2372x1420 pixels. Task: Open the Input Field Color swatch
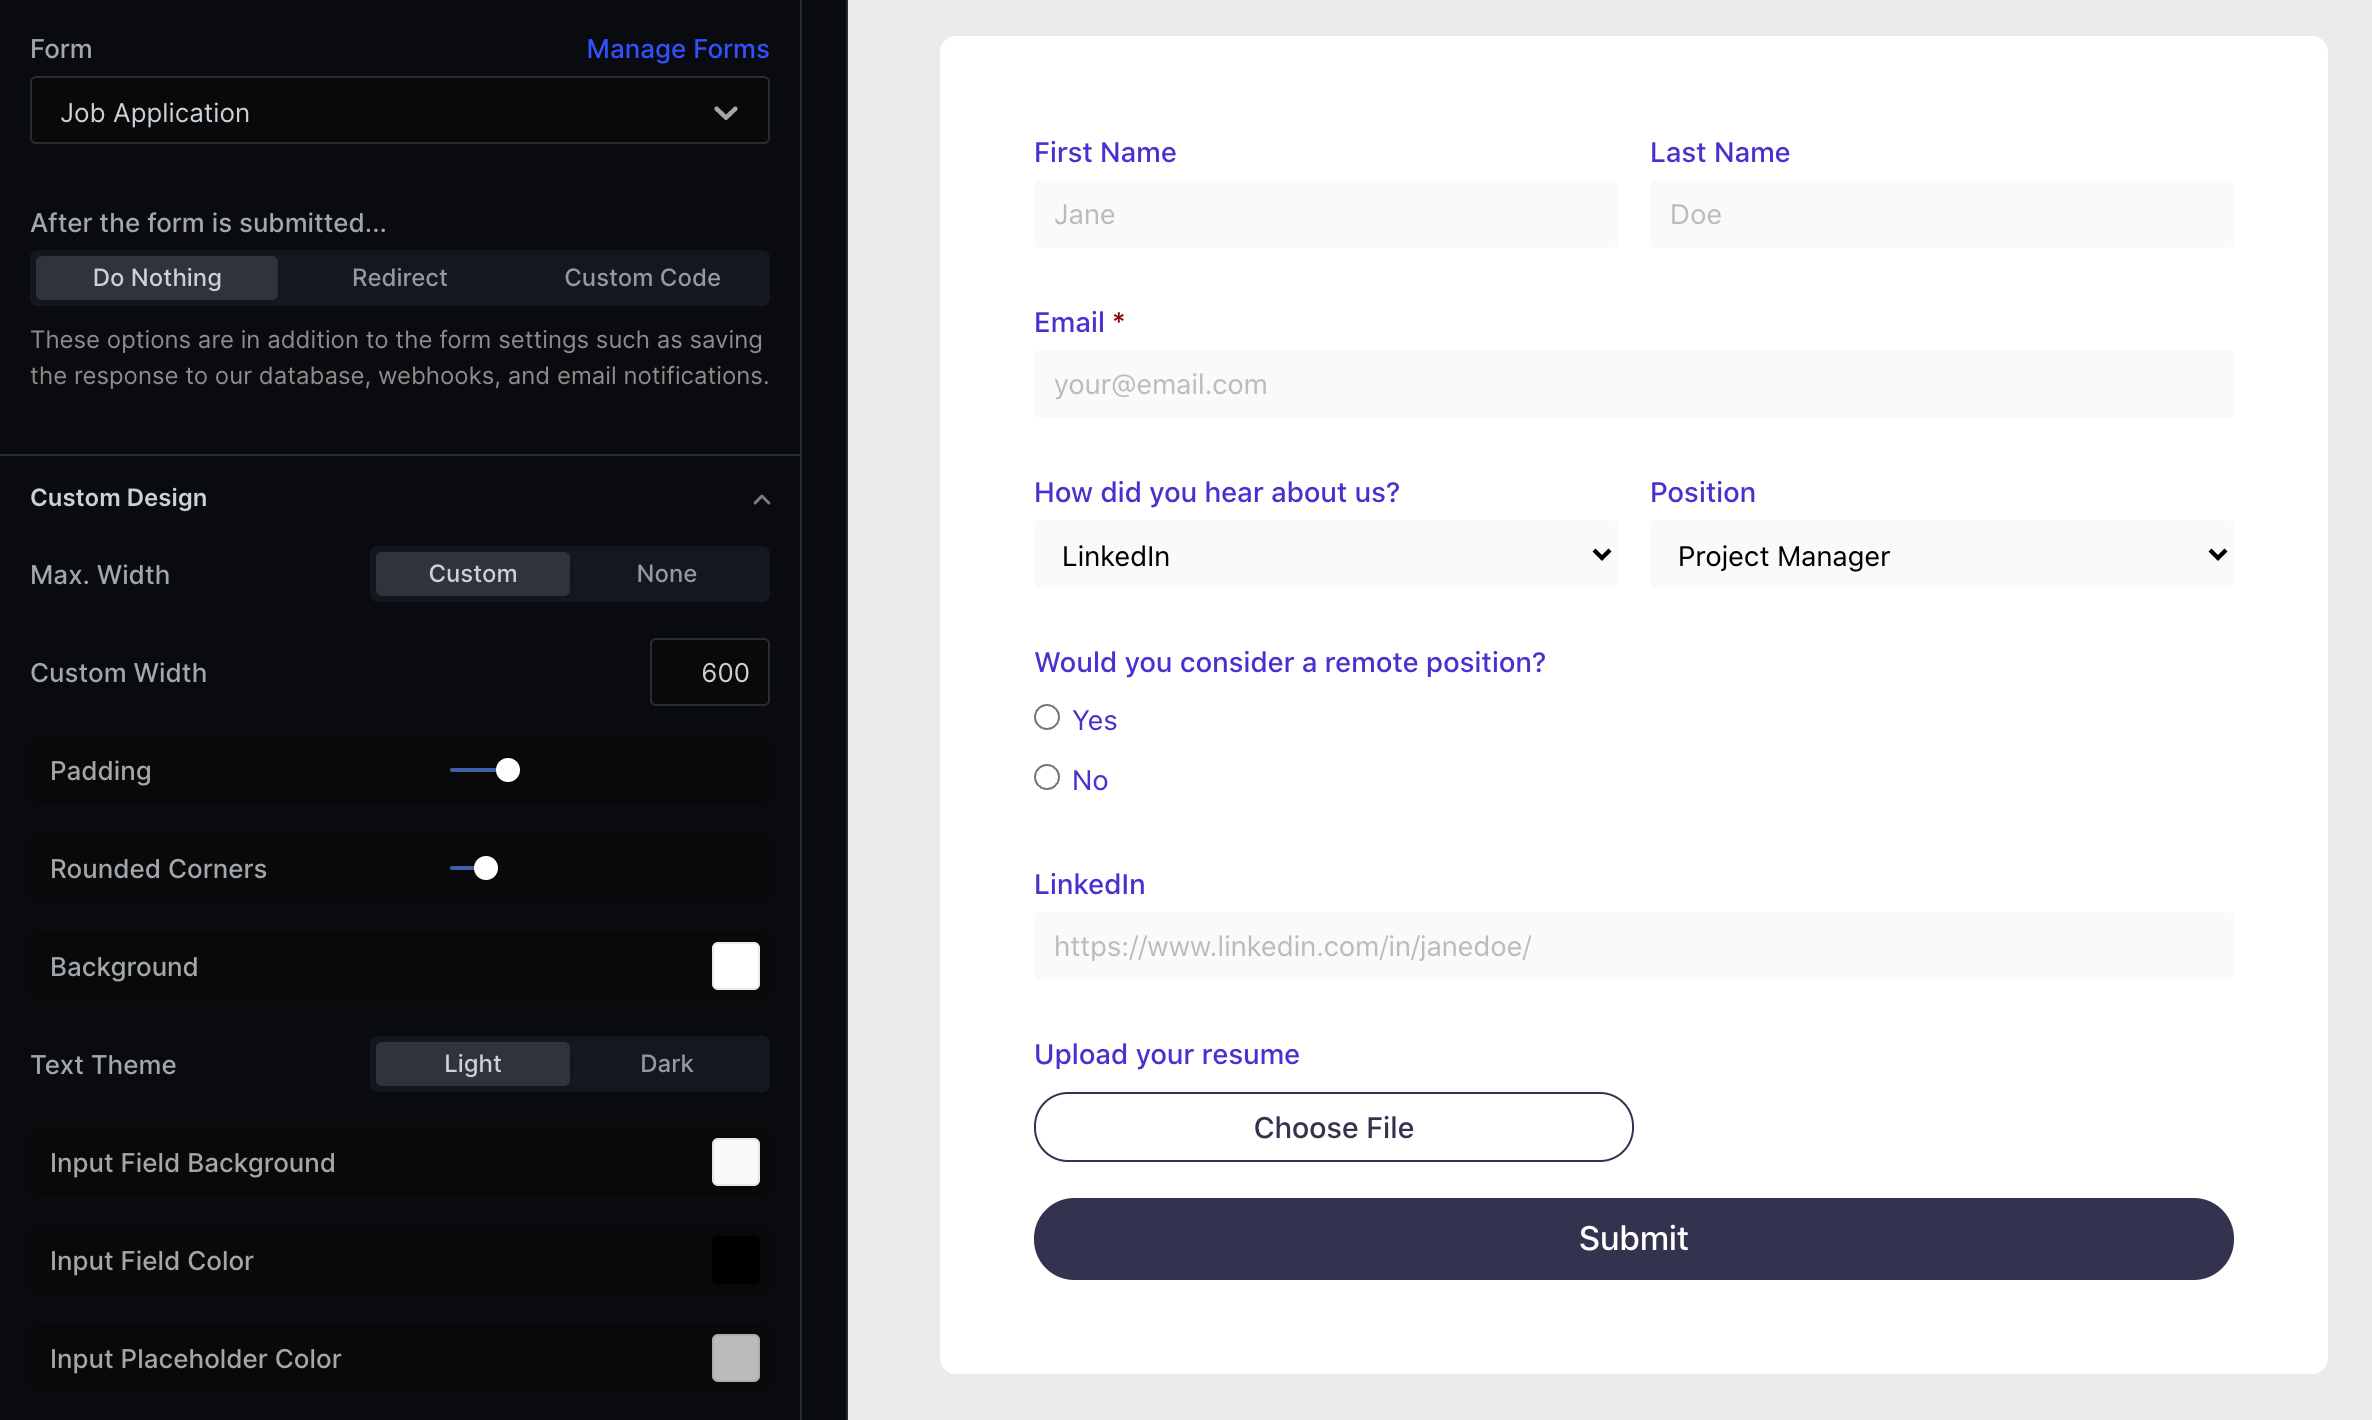736,1260
